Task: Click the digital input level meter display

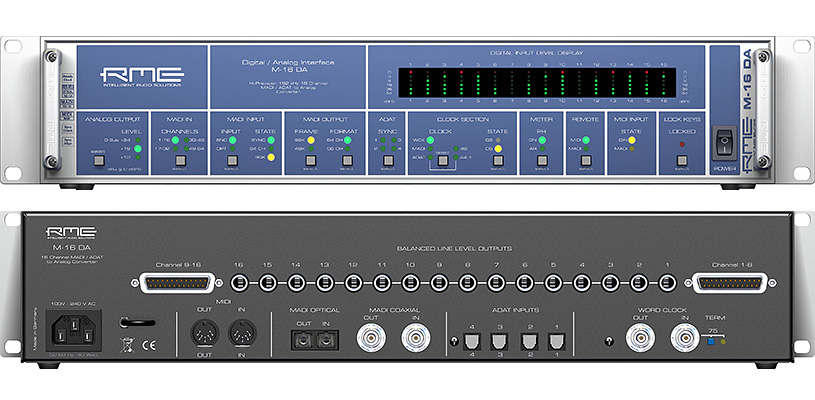Action: tap(537, 82)
